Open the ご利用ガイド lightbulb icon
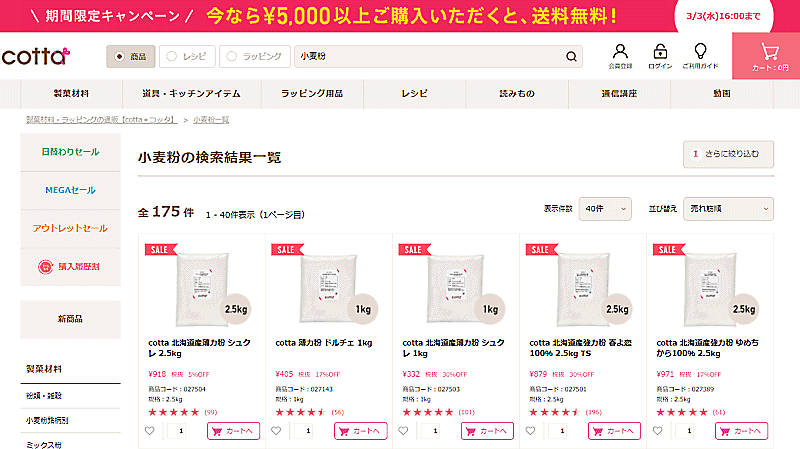The image size is (800, 449). click(x=700, y=55)
